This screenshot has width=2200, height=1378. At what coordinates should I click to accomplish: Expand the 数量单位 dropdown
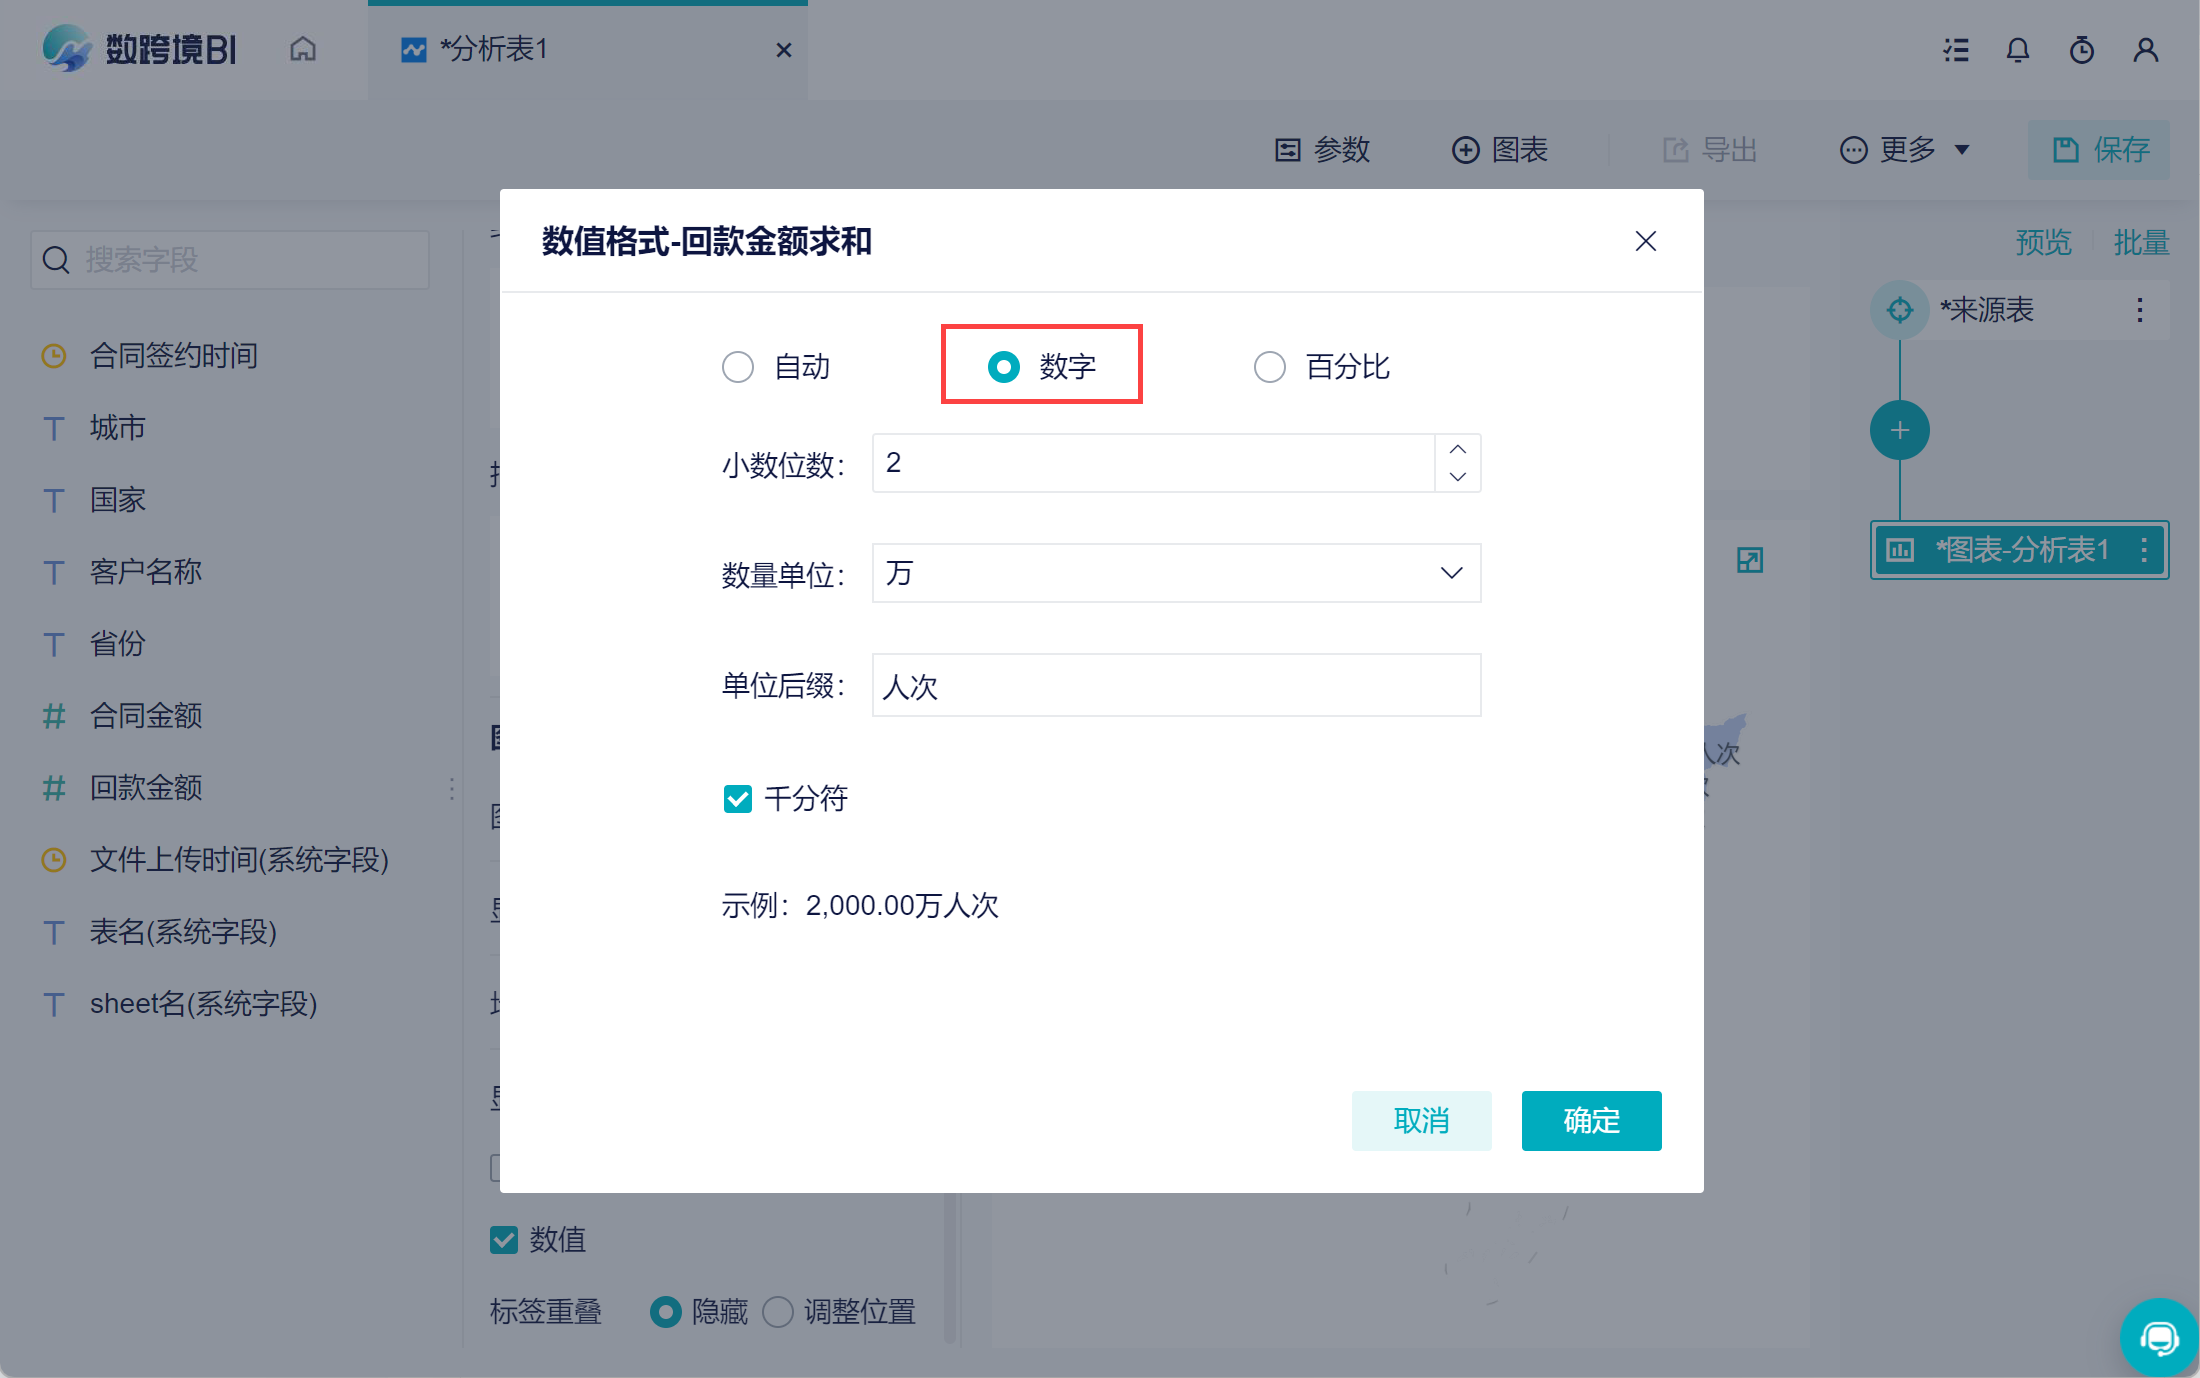(1176, 573)
